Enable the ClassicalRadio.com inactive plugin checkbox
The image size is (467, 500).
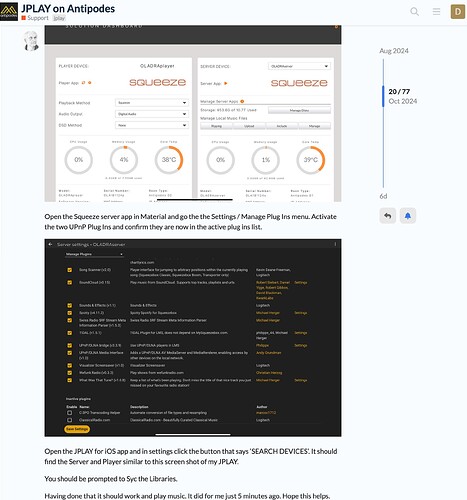[70, 420]
